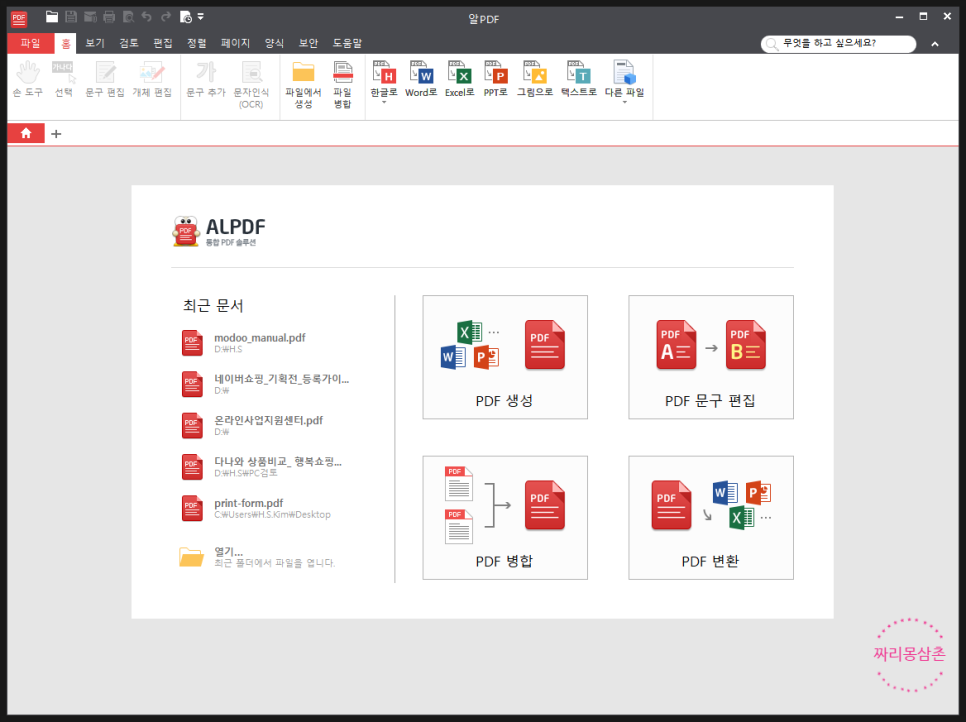Switch to the 검토 ribbon tab

pos(129,43)
